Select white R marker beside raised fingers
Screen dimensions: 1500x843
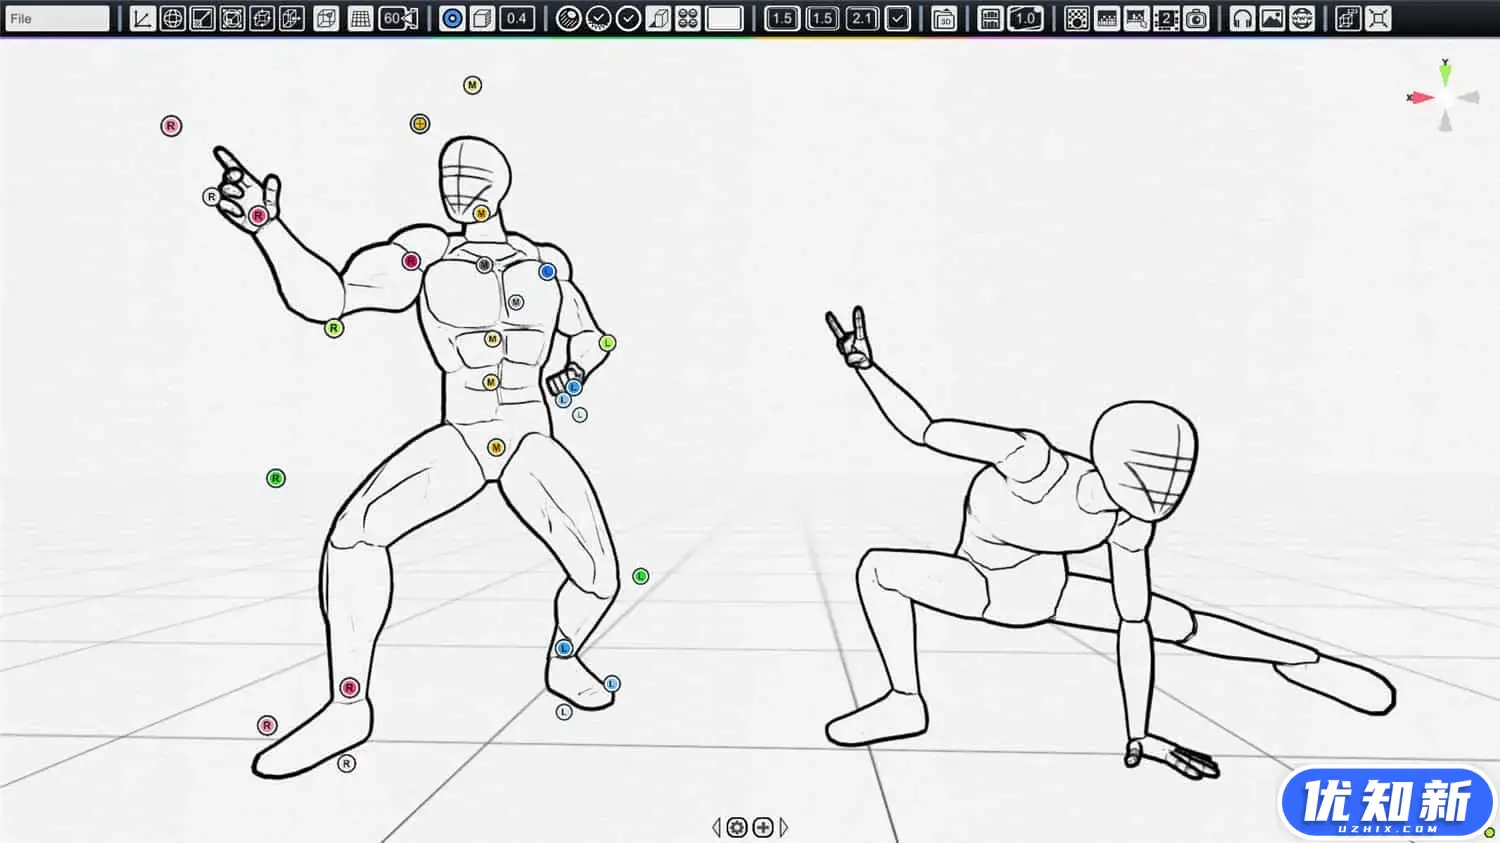click(211, 197)
